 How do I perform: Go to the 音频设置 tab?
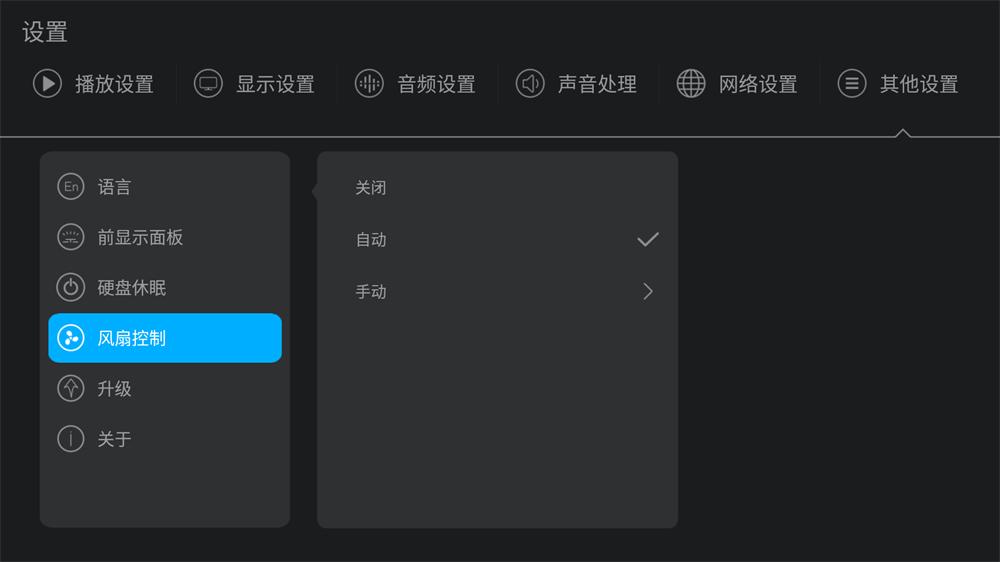(415, 84)
